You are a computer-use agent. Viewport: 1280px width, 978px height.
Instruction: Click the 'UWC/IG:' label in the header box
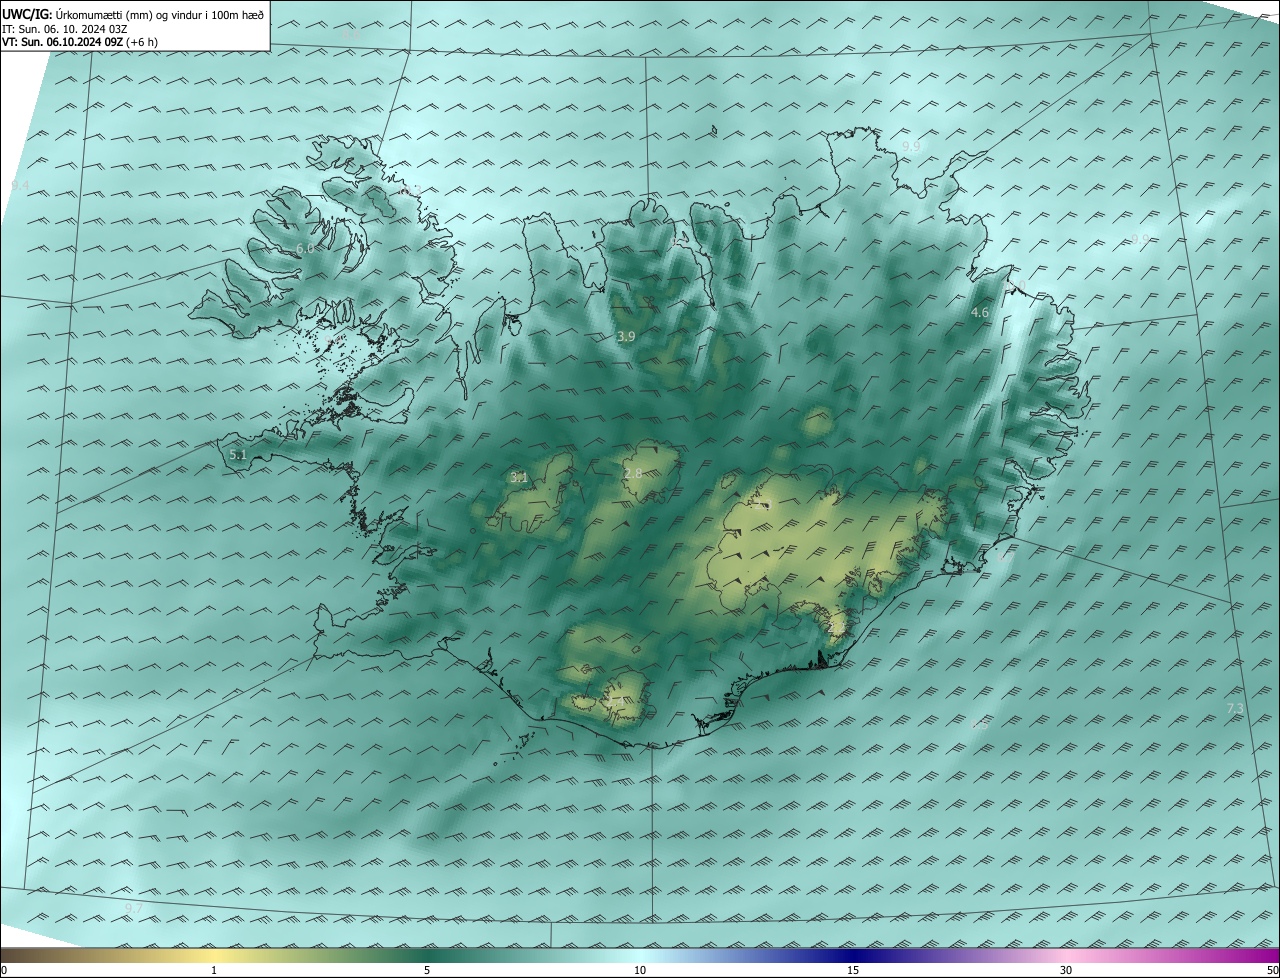[28, 15]
